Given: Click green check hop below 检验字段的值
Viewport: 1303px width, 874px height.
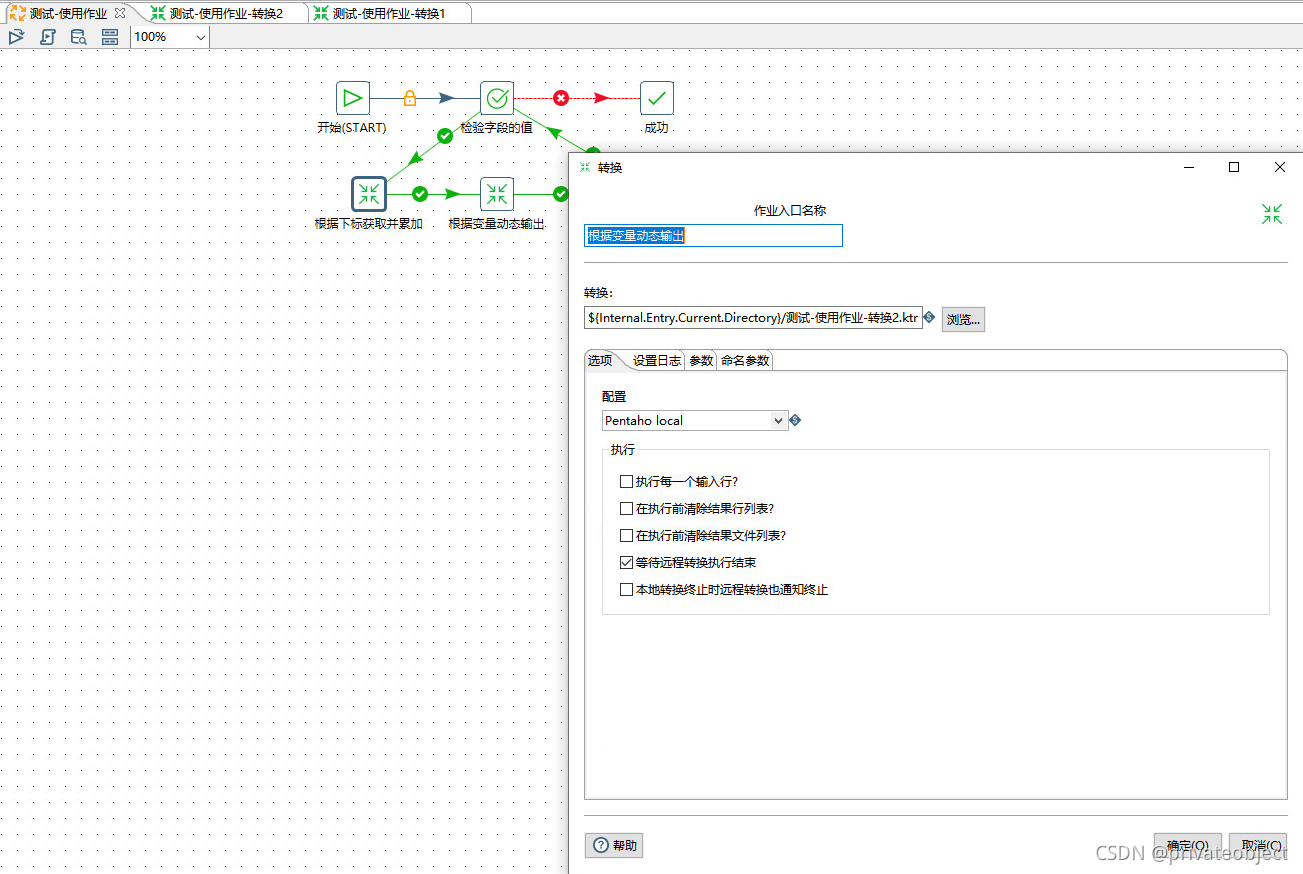Looking at the screenshot, I should [x=445, y=135].
